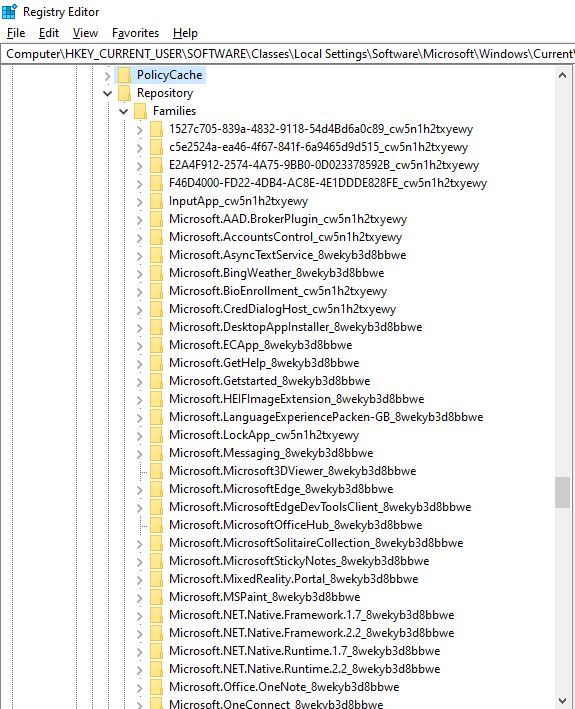Select the Microsoft.MSPaint_8wekyb3d8bbwe key label
575x709 pixels.
point(264,597)
